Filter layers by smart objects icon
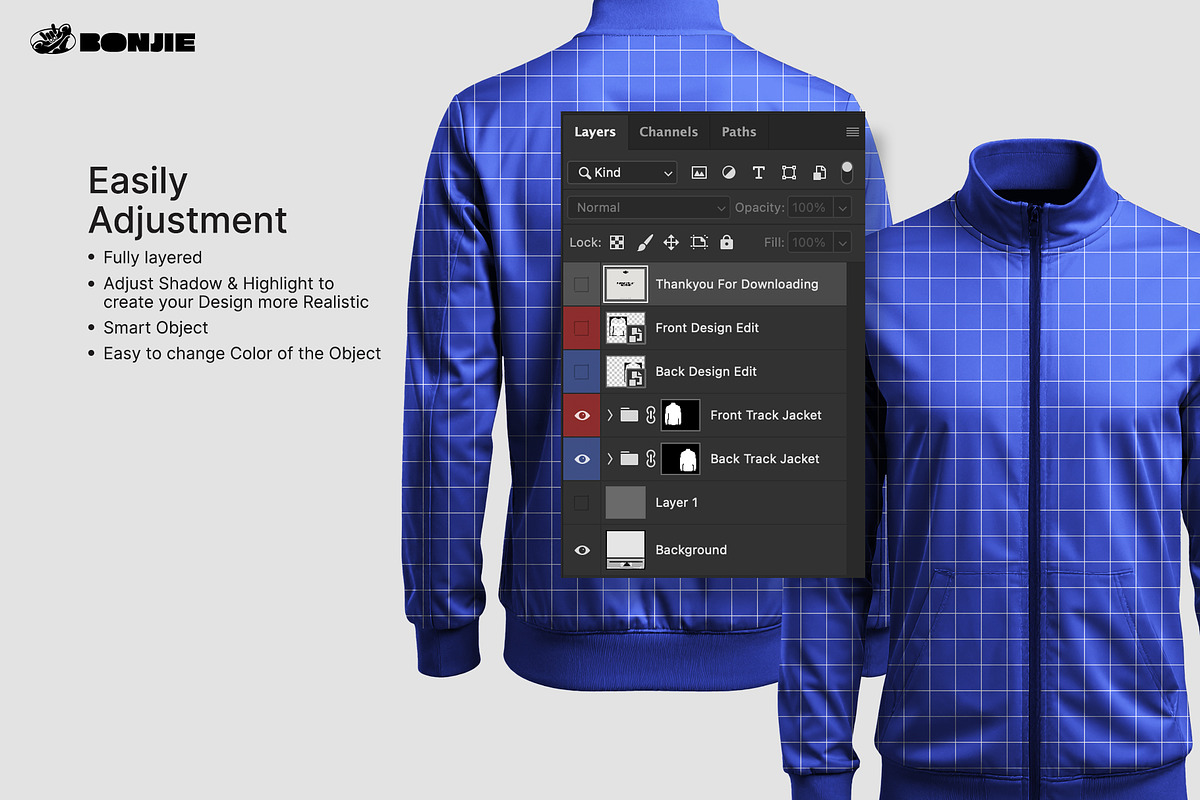Viewport: 1200px width, 800px height. click(818, 172)
